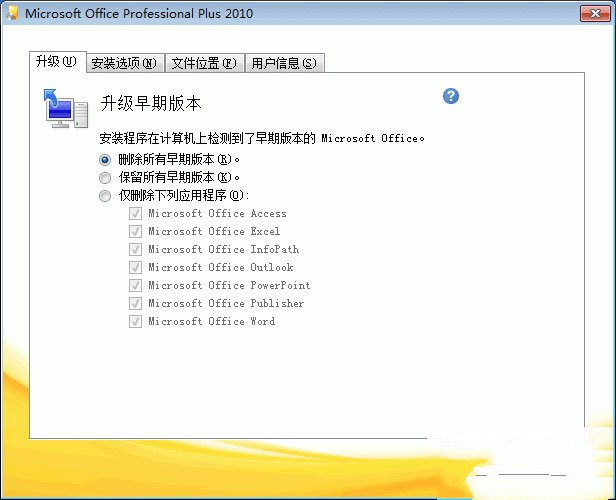Viewport: 616px width, 500px height.
Task: Click the title Microsoft Office Professional Plus 2010
Action: 139,13
